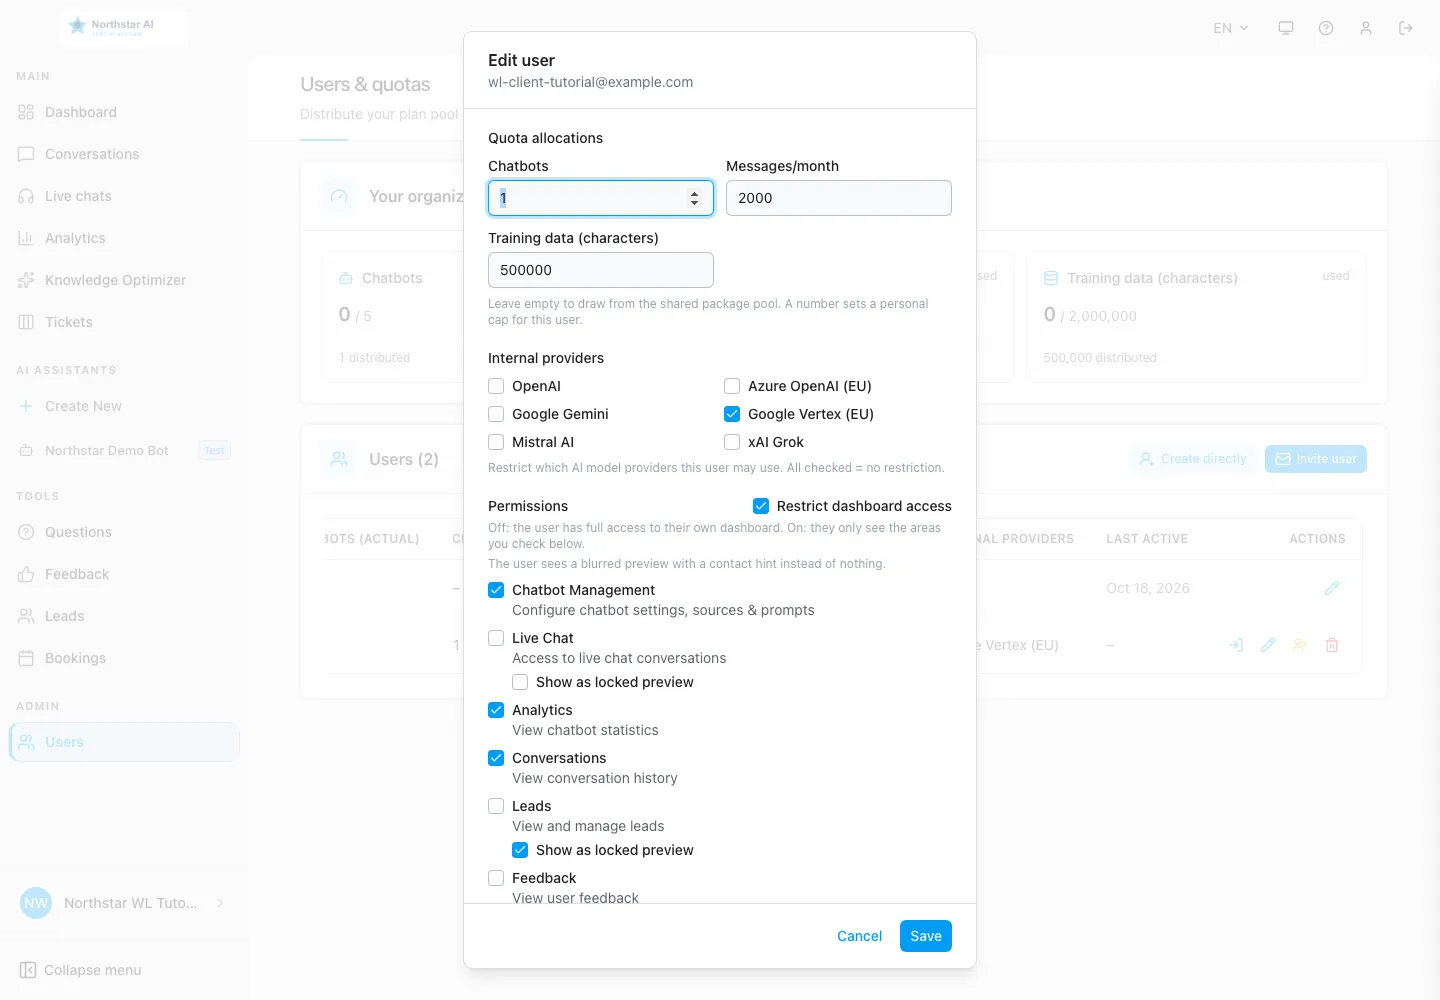Click the yellow user icon in Vertex (EU) row
The width and height of the screenshot is (1440, 1000).
(x=1300, y=645)
